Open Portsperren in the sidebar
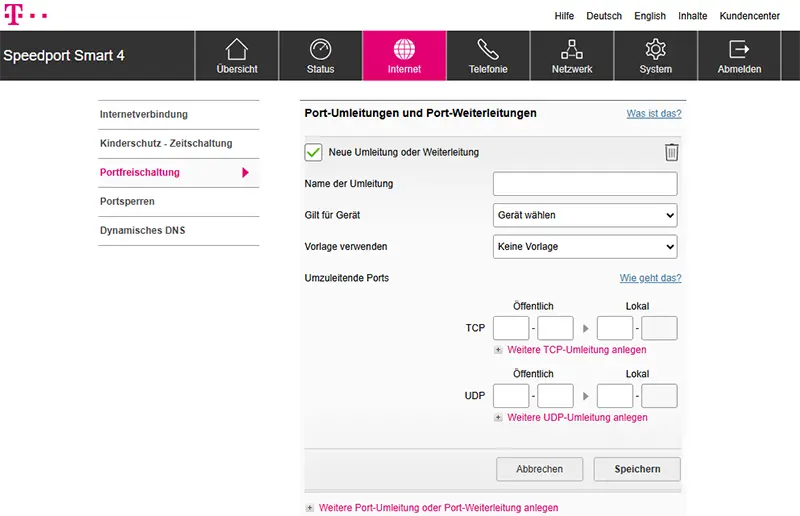The width and height of the screenshot is (800, 516). coord(127,202)
